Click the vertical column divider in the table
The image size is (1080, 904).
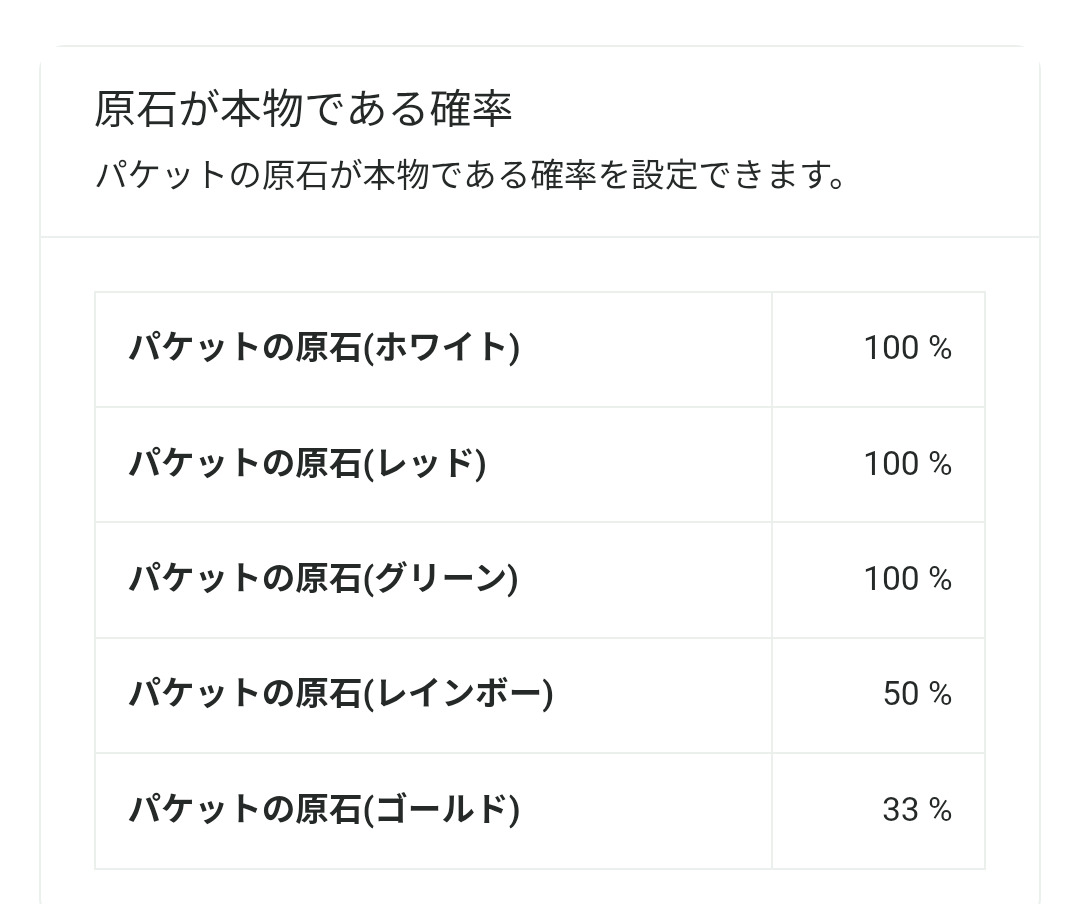pos(772,580)
